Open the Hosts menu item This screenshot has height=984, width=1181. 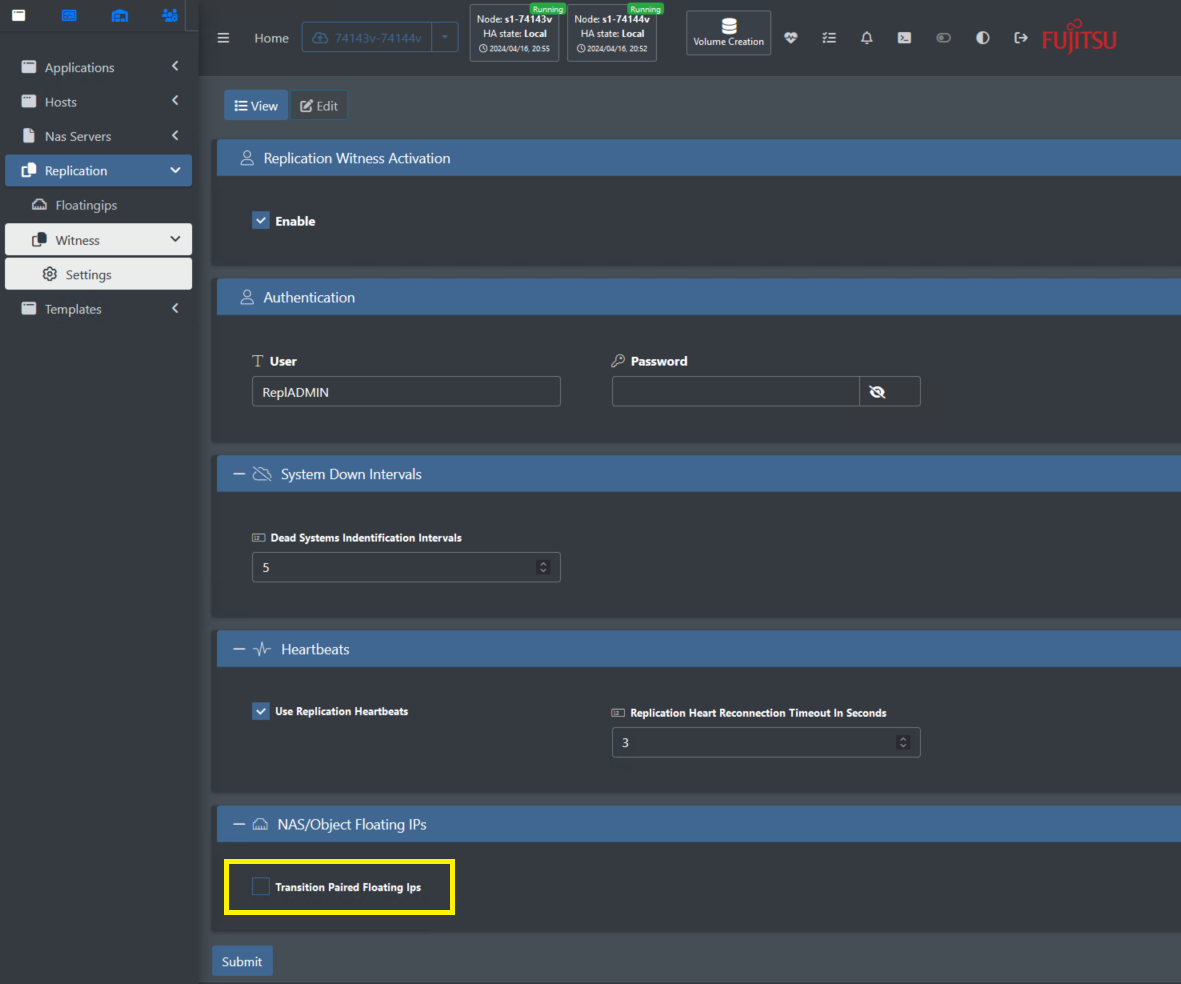coord(99,102)
